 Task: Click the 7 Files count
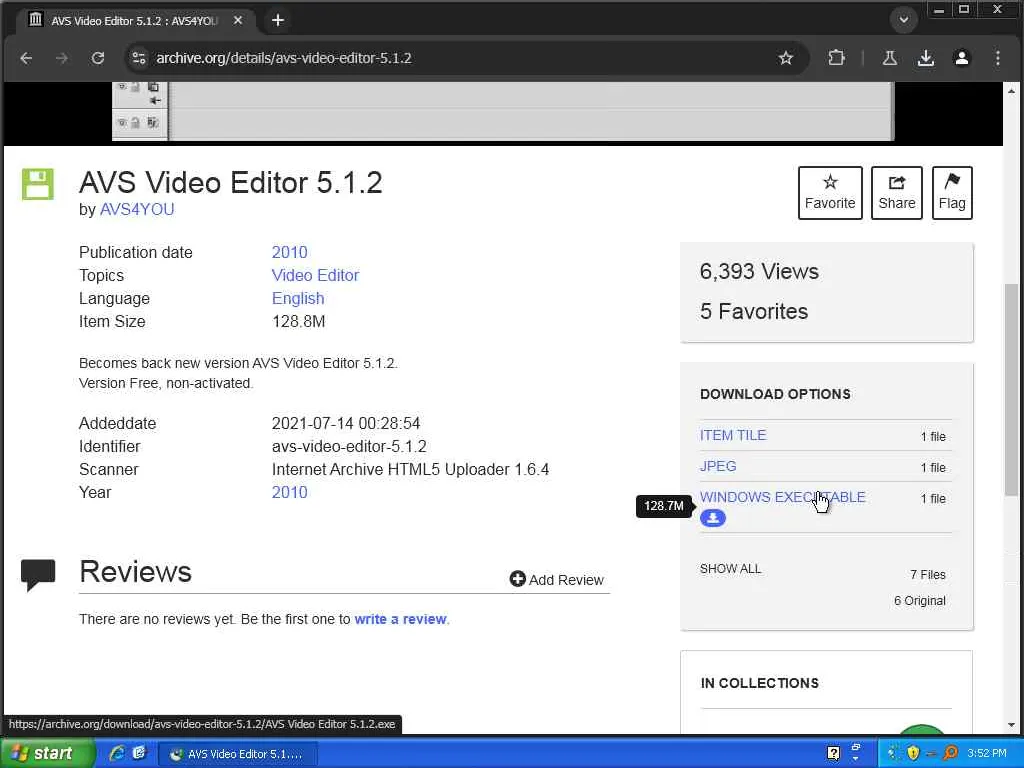pos(928,575)
